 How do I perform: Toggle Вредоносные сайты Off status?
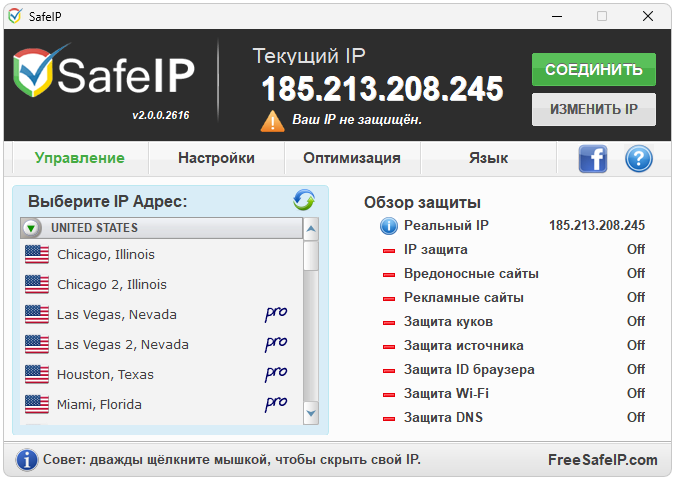tap(636, 273)
